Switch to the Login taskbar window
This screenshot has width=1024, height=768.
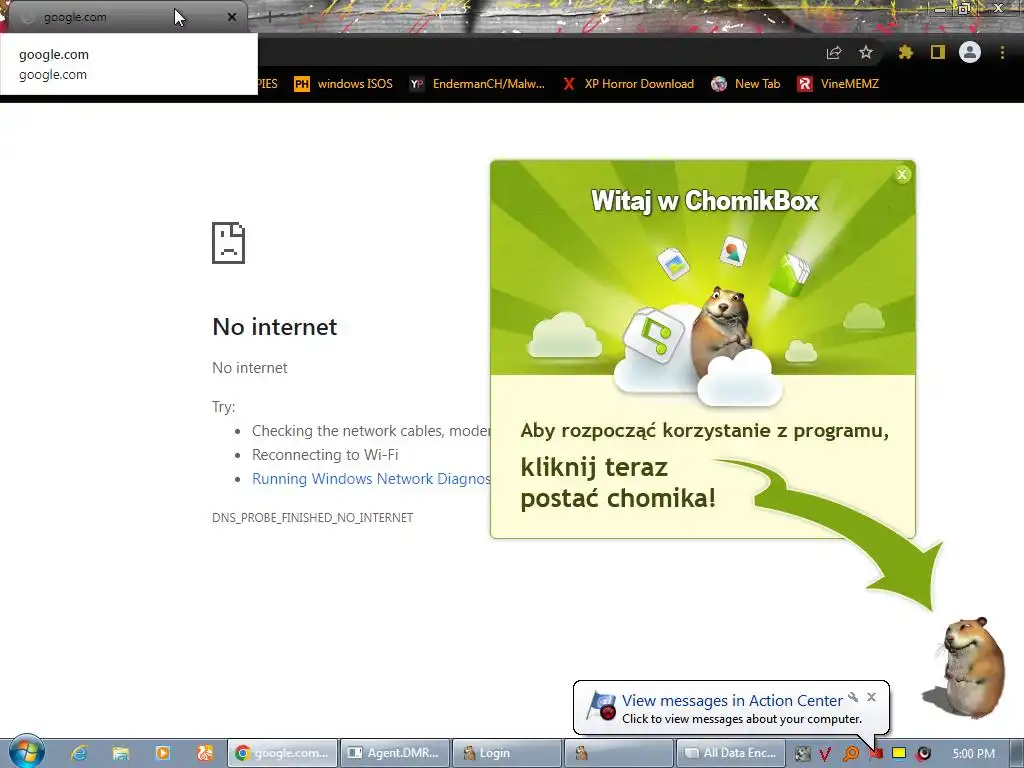[507, 753]
